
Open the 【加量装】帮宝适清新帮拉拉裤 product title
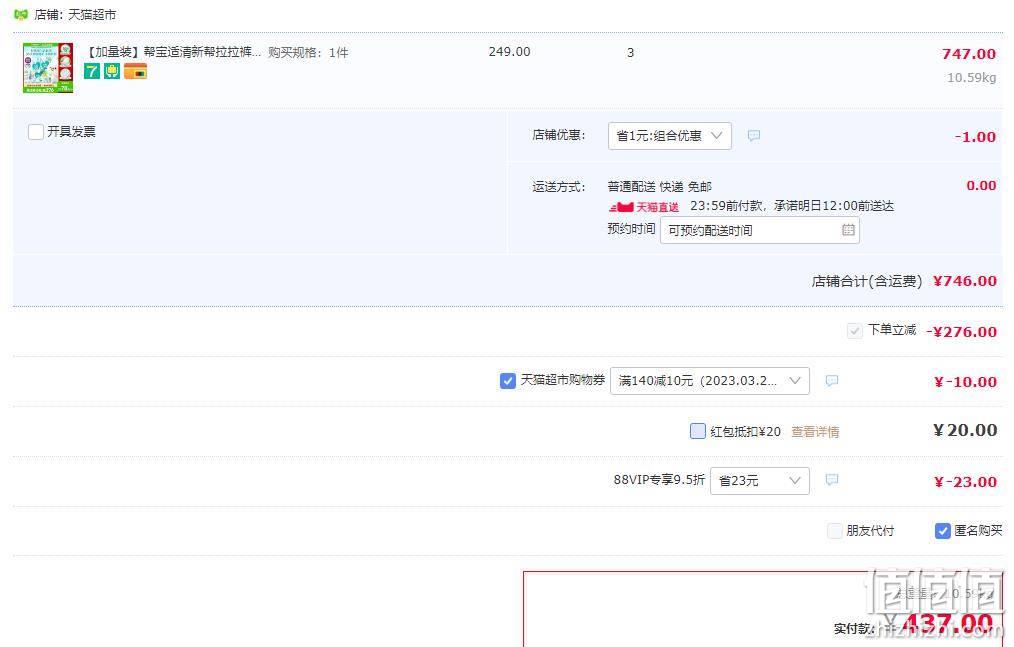click(x=173, y=52)
